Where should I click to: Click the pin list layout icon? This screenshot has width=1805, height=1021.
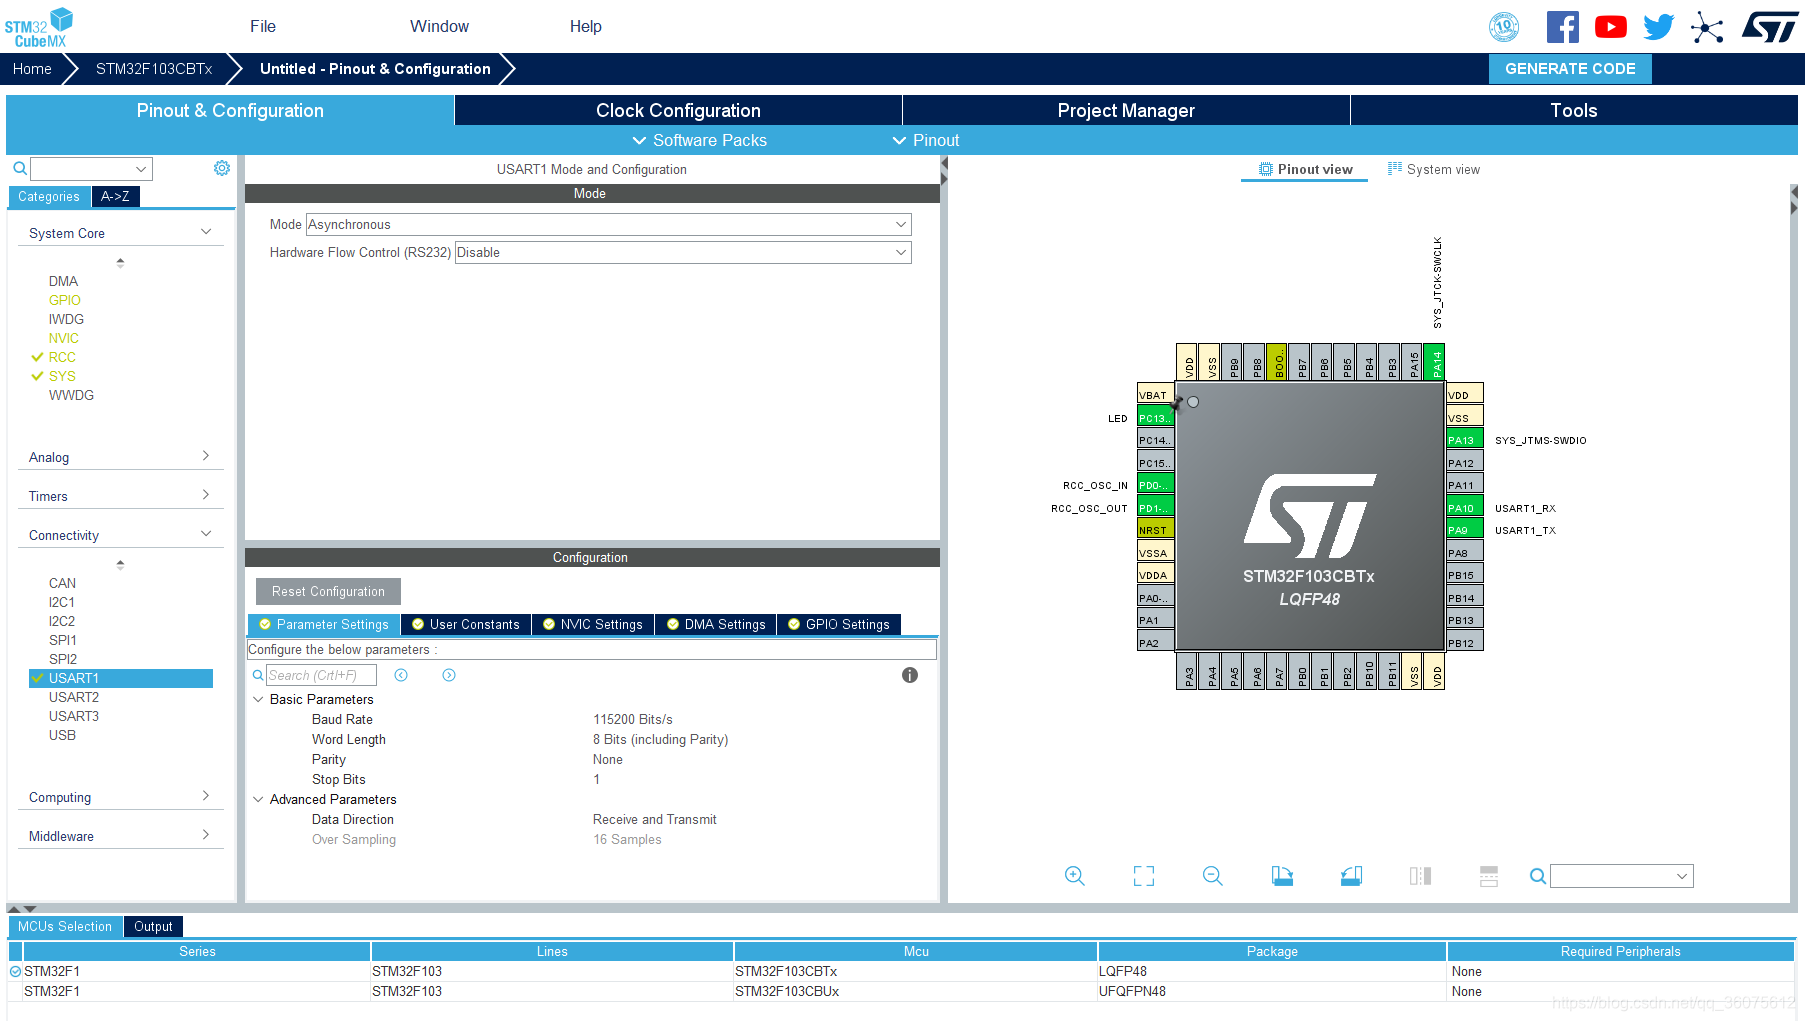[1489, 876]
